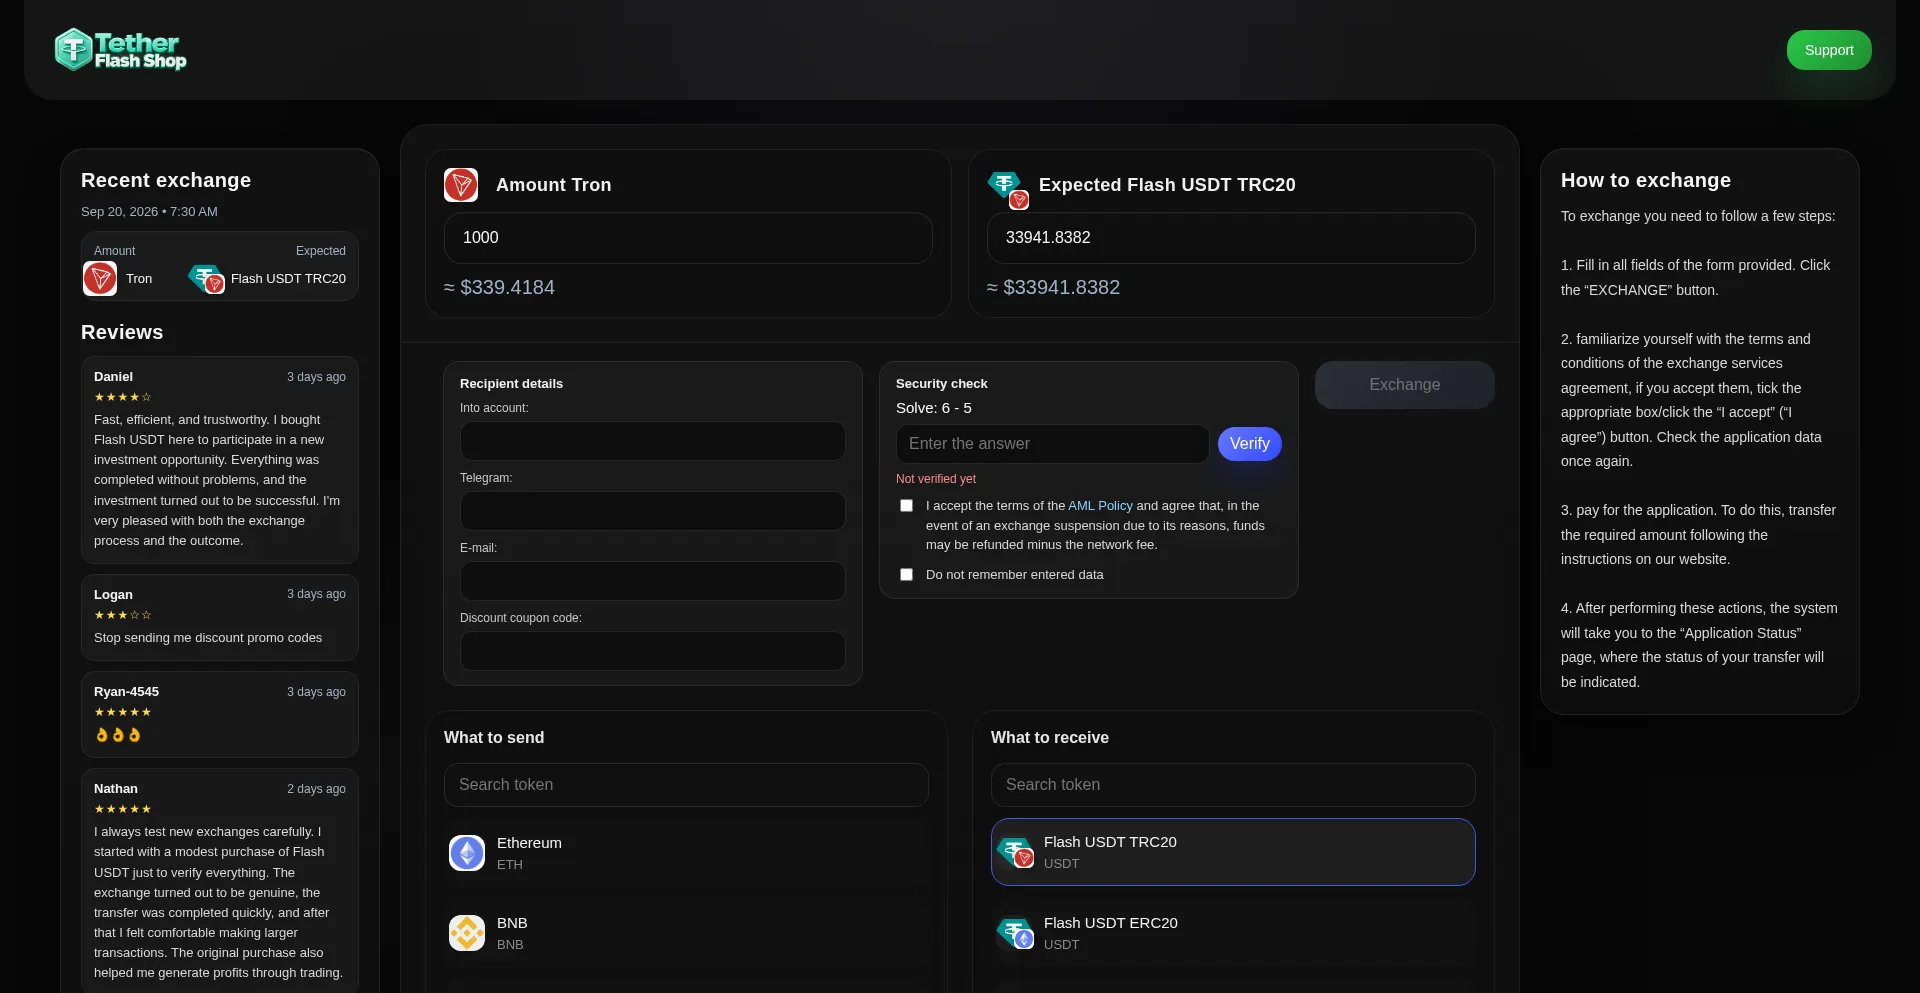1920x993 pixels.
Task: Click the security answer input field
Action: pyautogui.click(x=1052, y=444)
